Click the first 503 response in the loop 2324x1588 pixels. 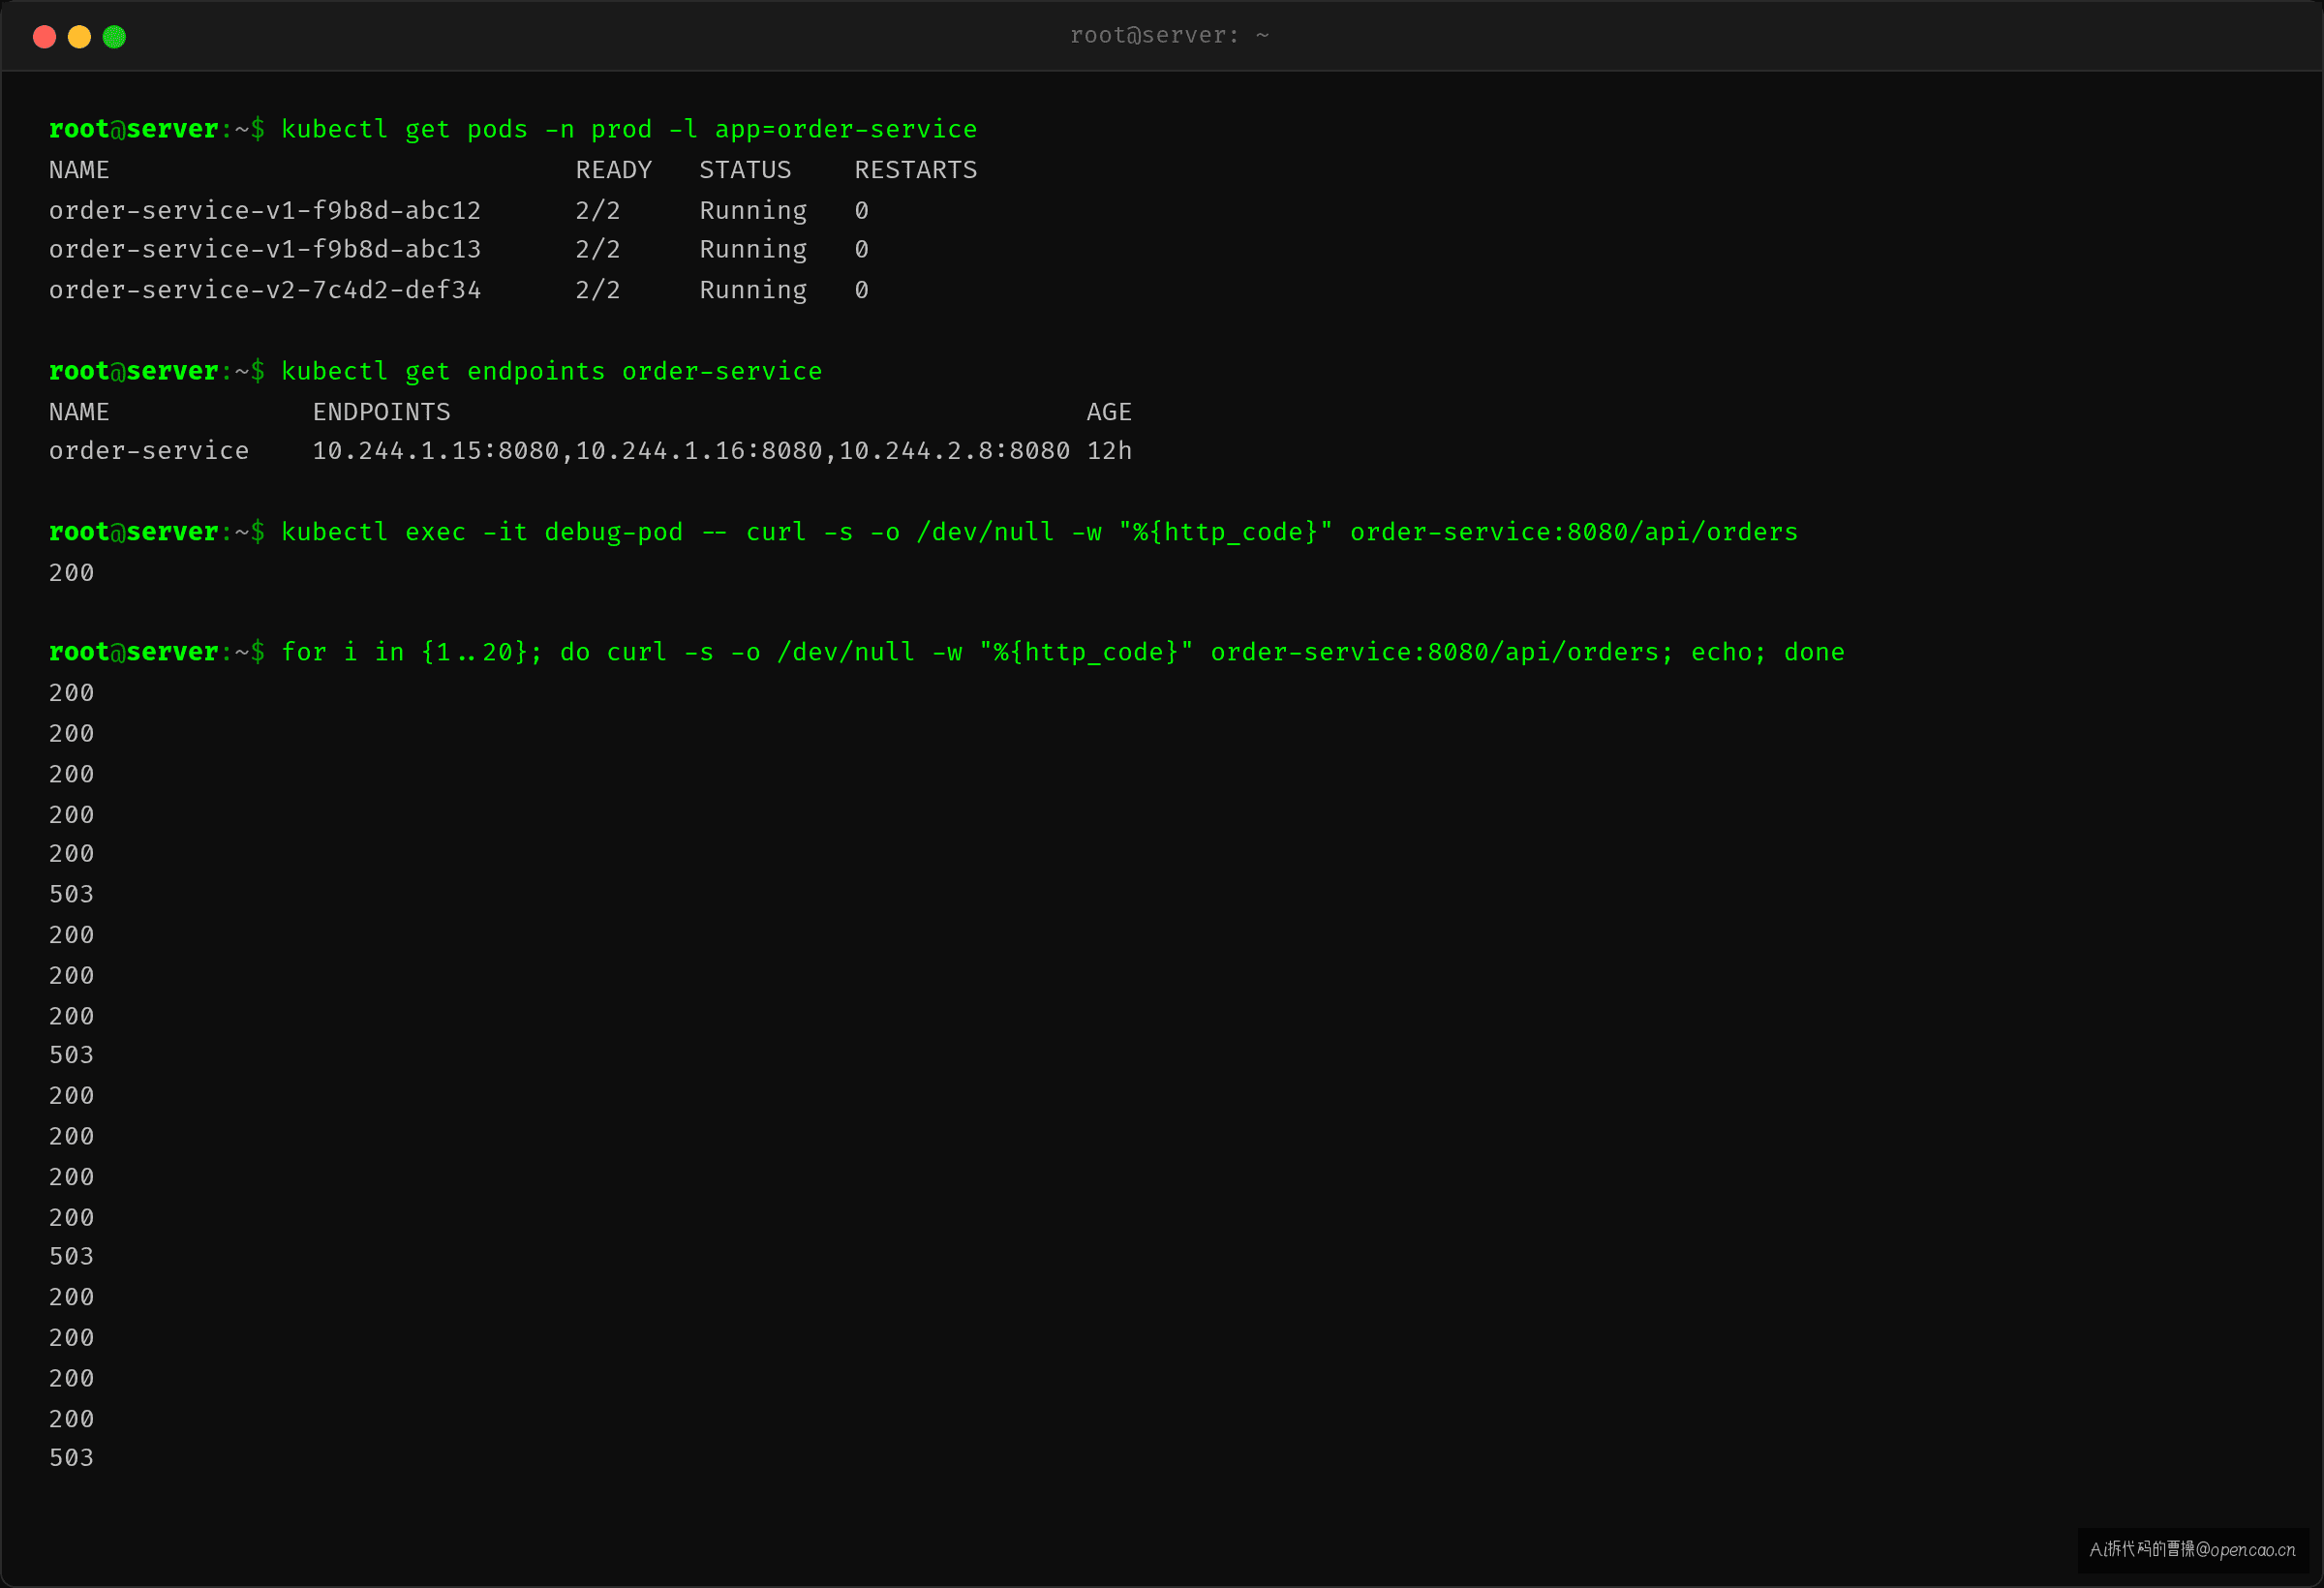point(72,895)
